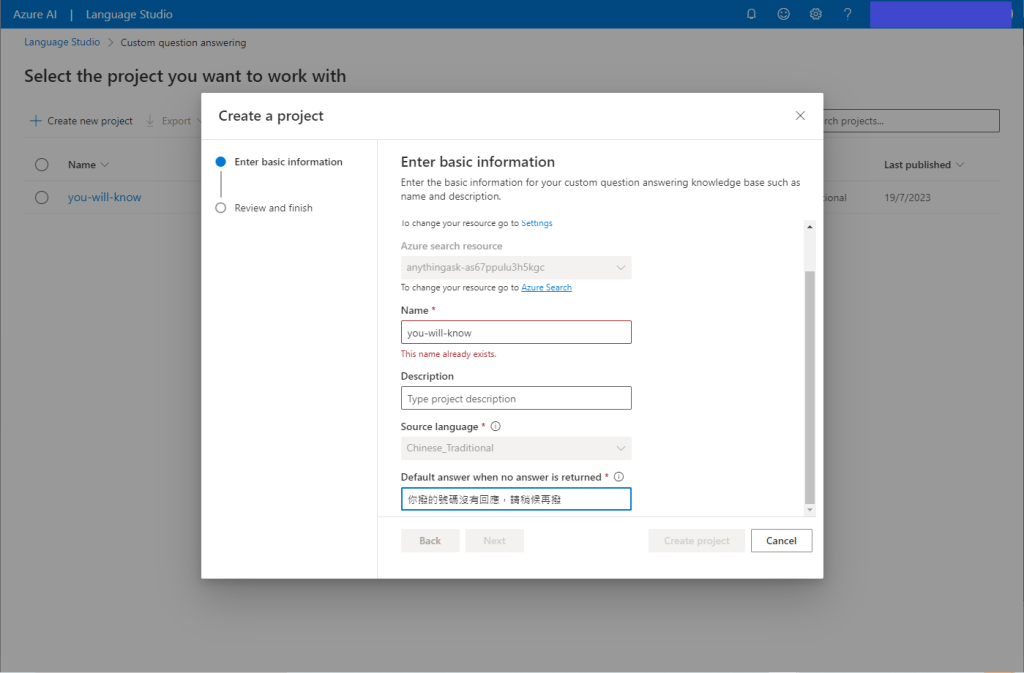Click the feedback smiley icon
The image size is (1024, 673).
(x=784, y=14)
